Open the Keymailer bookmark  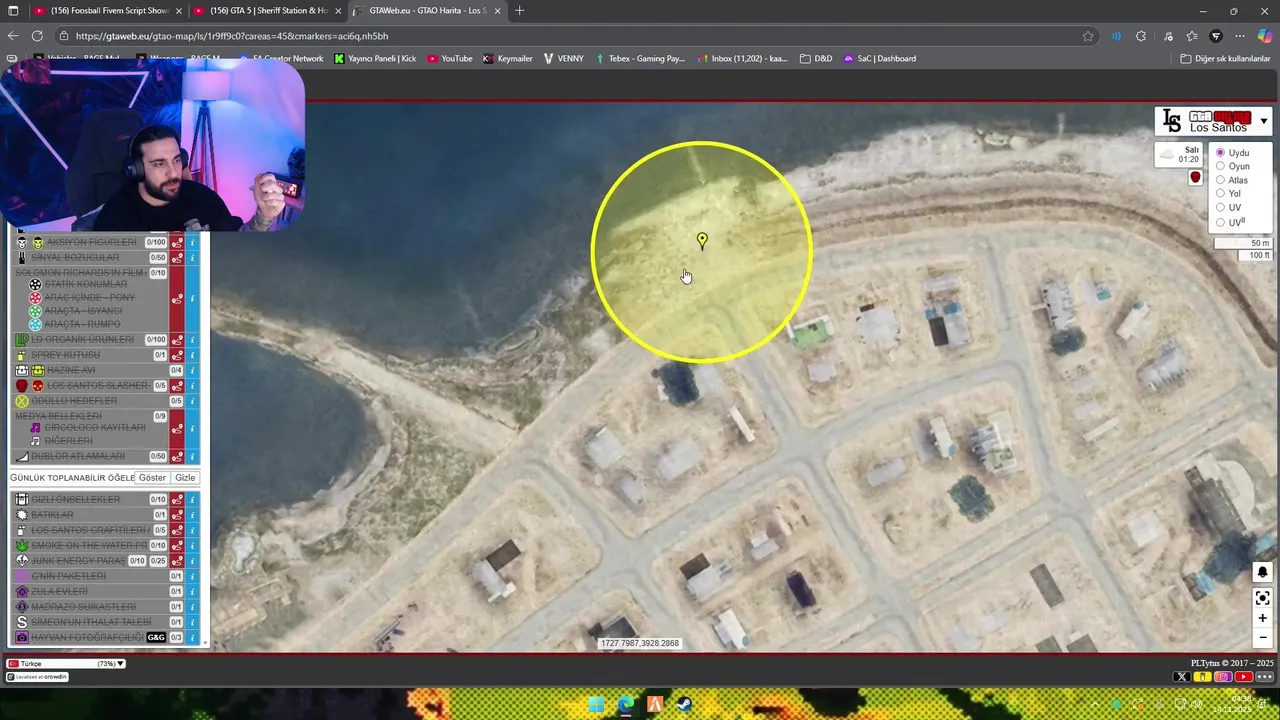point(508,59)
